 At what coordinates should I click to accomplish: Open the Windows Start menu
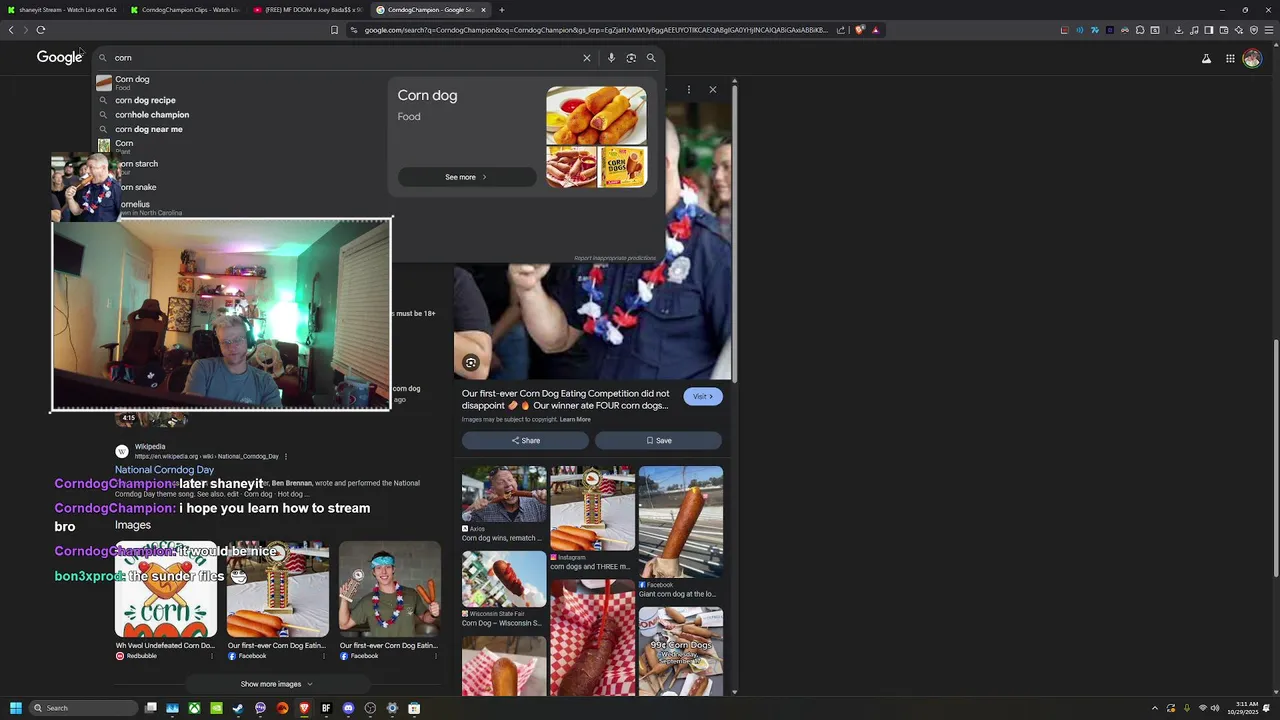(x=15, y=708)
